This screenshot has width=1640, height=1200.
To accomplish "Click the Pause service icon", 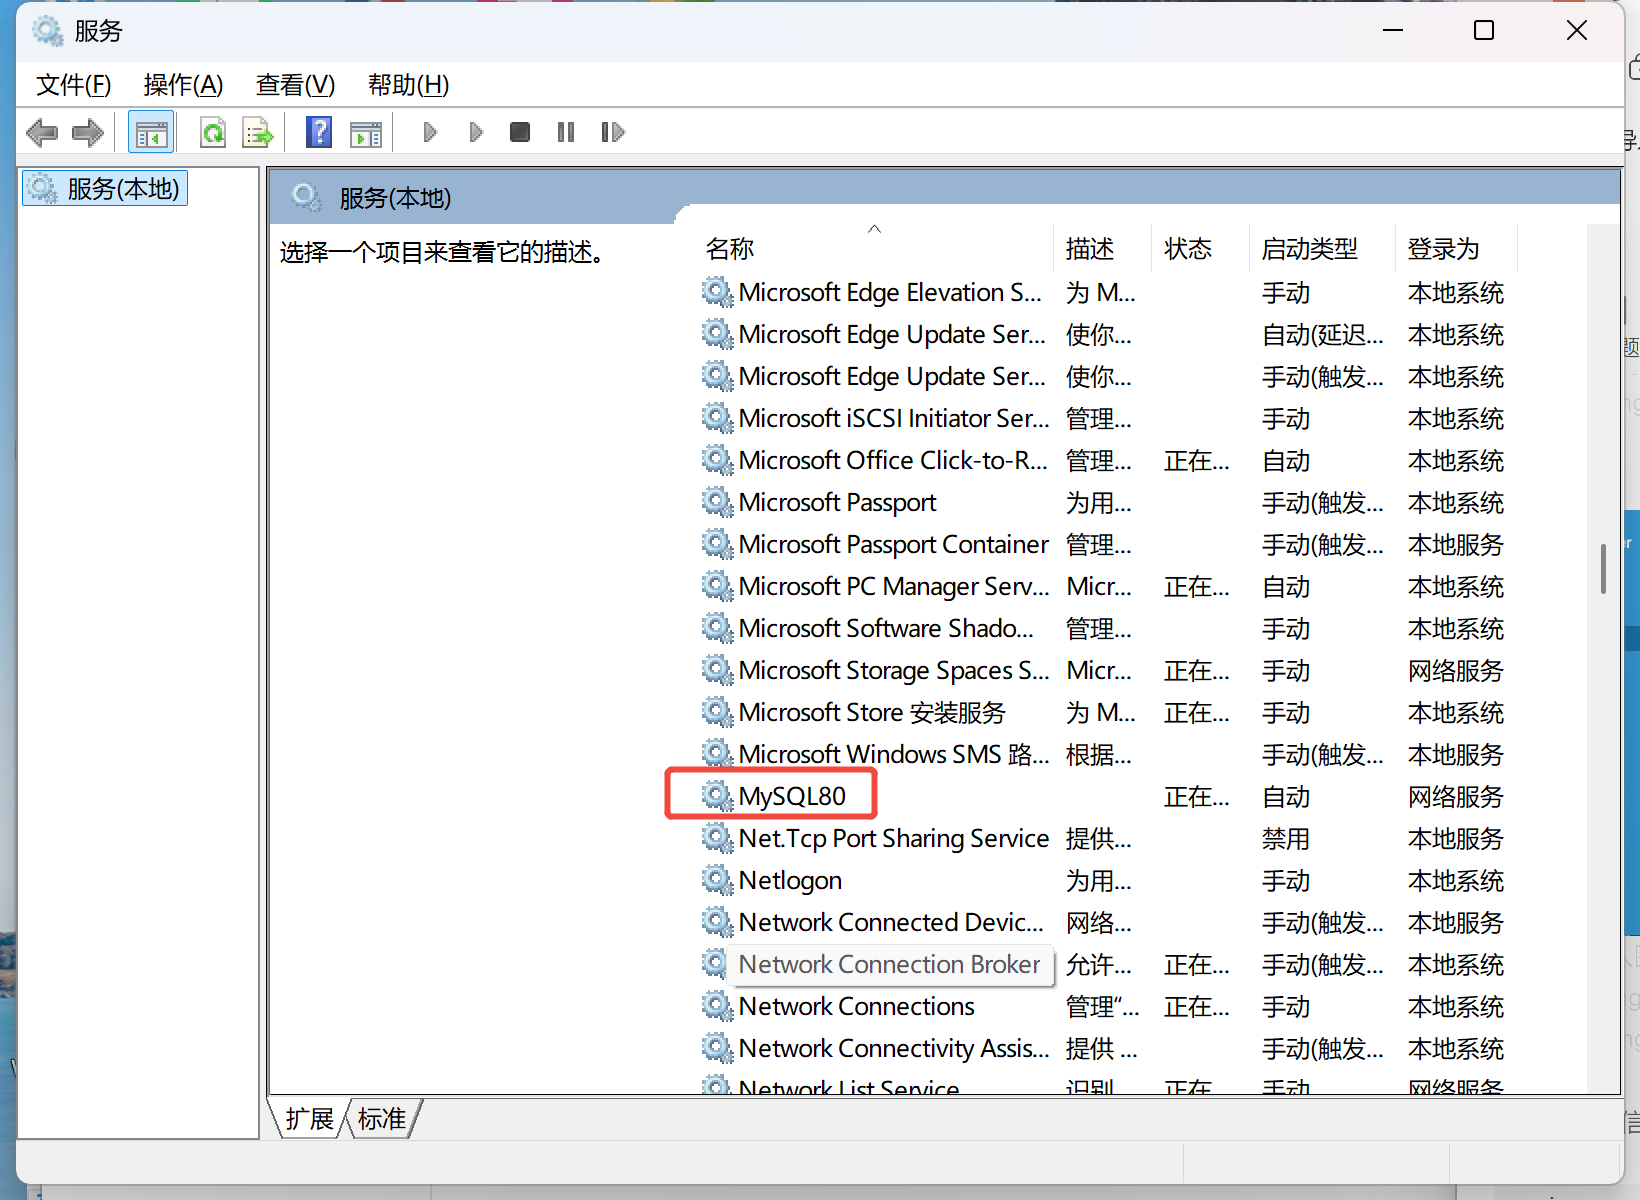I will click(566, 132).
